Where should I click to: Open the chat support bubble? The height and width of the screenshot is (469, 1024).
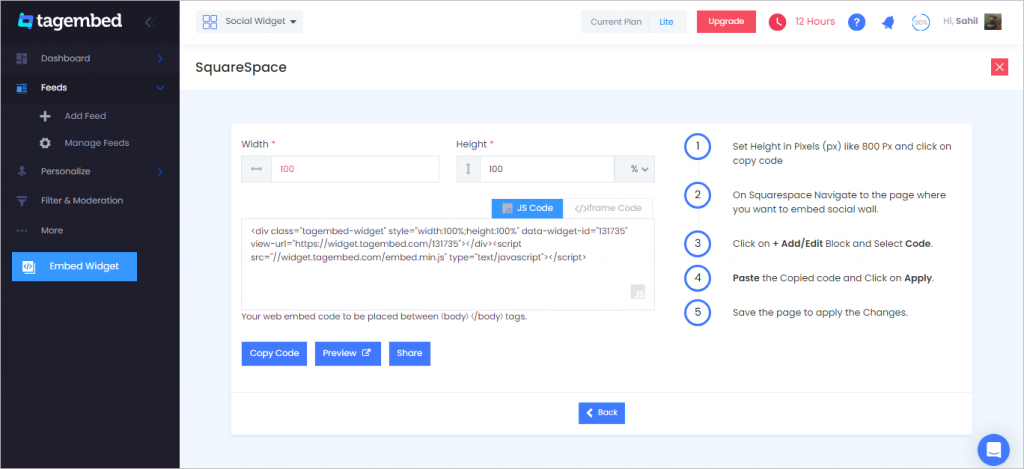tap(993, 449)
